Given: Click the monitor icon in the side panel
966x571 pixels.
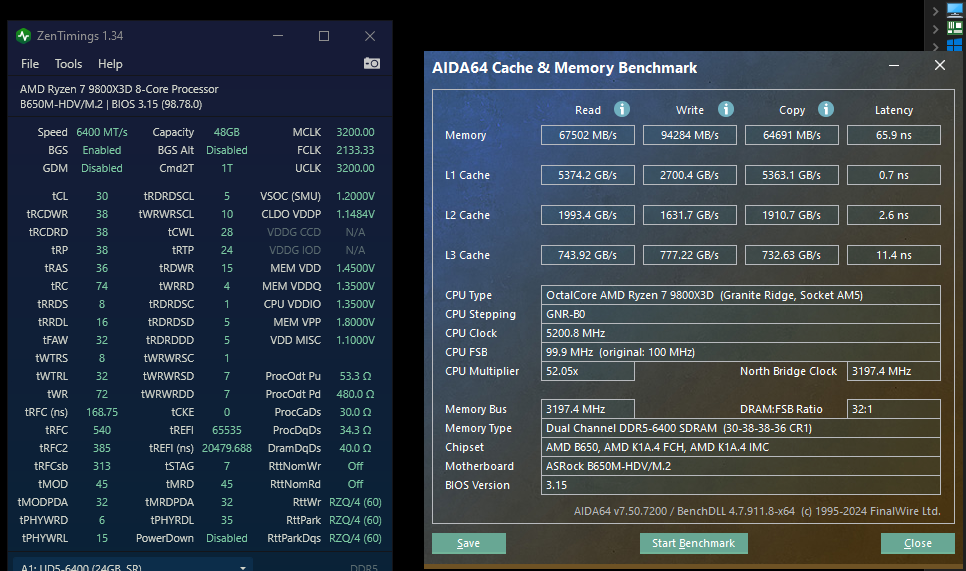Looking at the screenshot, I should 954,10.
